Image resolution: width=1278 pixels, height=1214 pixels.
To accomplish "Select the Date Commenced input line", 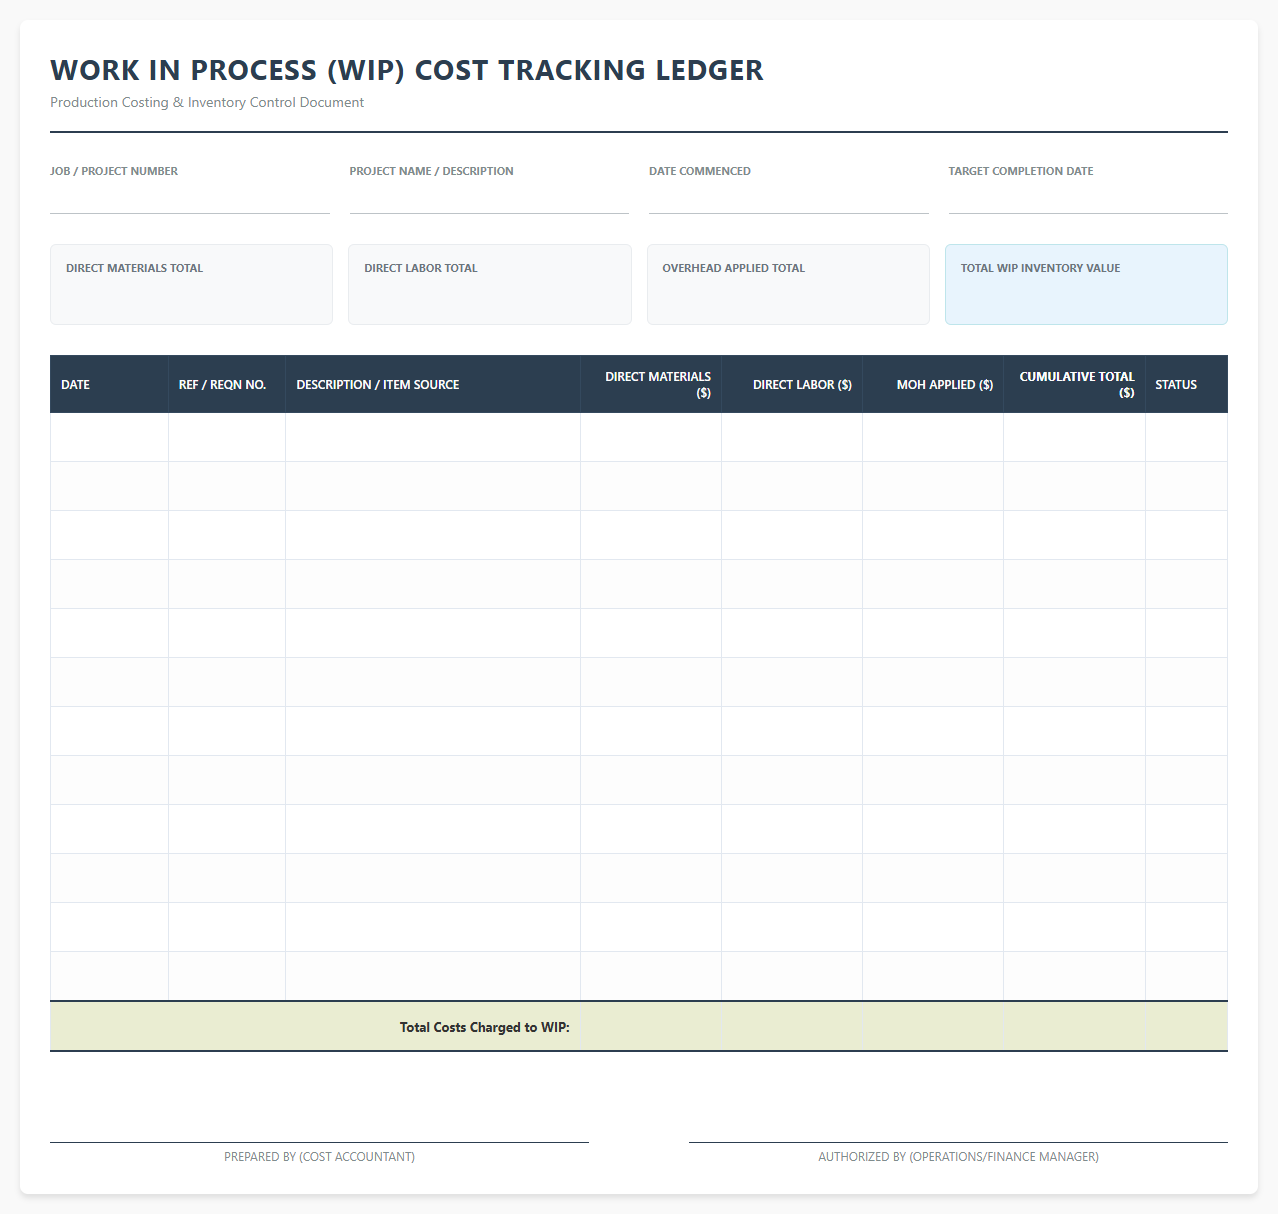I will point(789,198).
